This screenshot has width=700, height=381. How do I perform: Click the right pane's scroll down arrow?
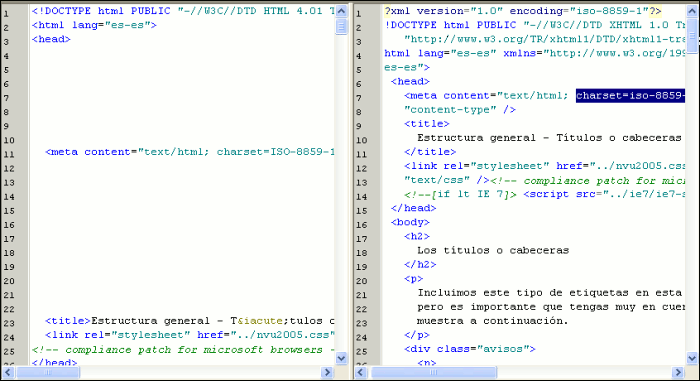coord(692,358)
